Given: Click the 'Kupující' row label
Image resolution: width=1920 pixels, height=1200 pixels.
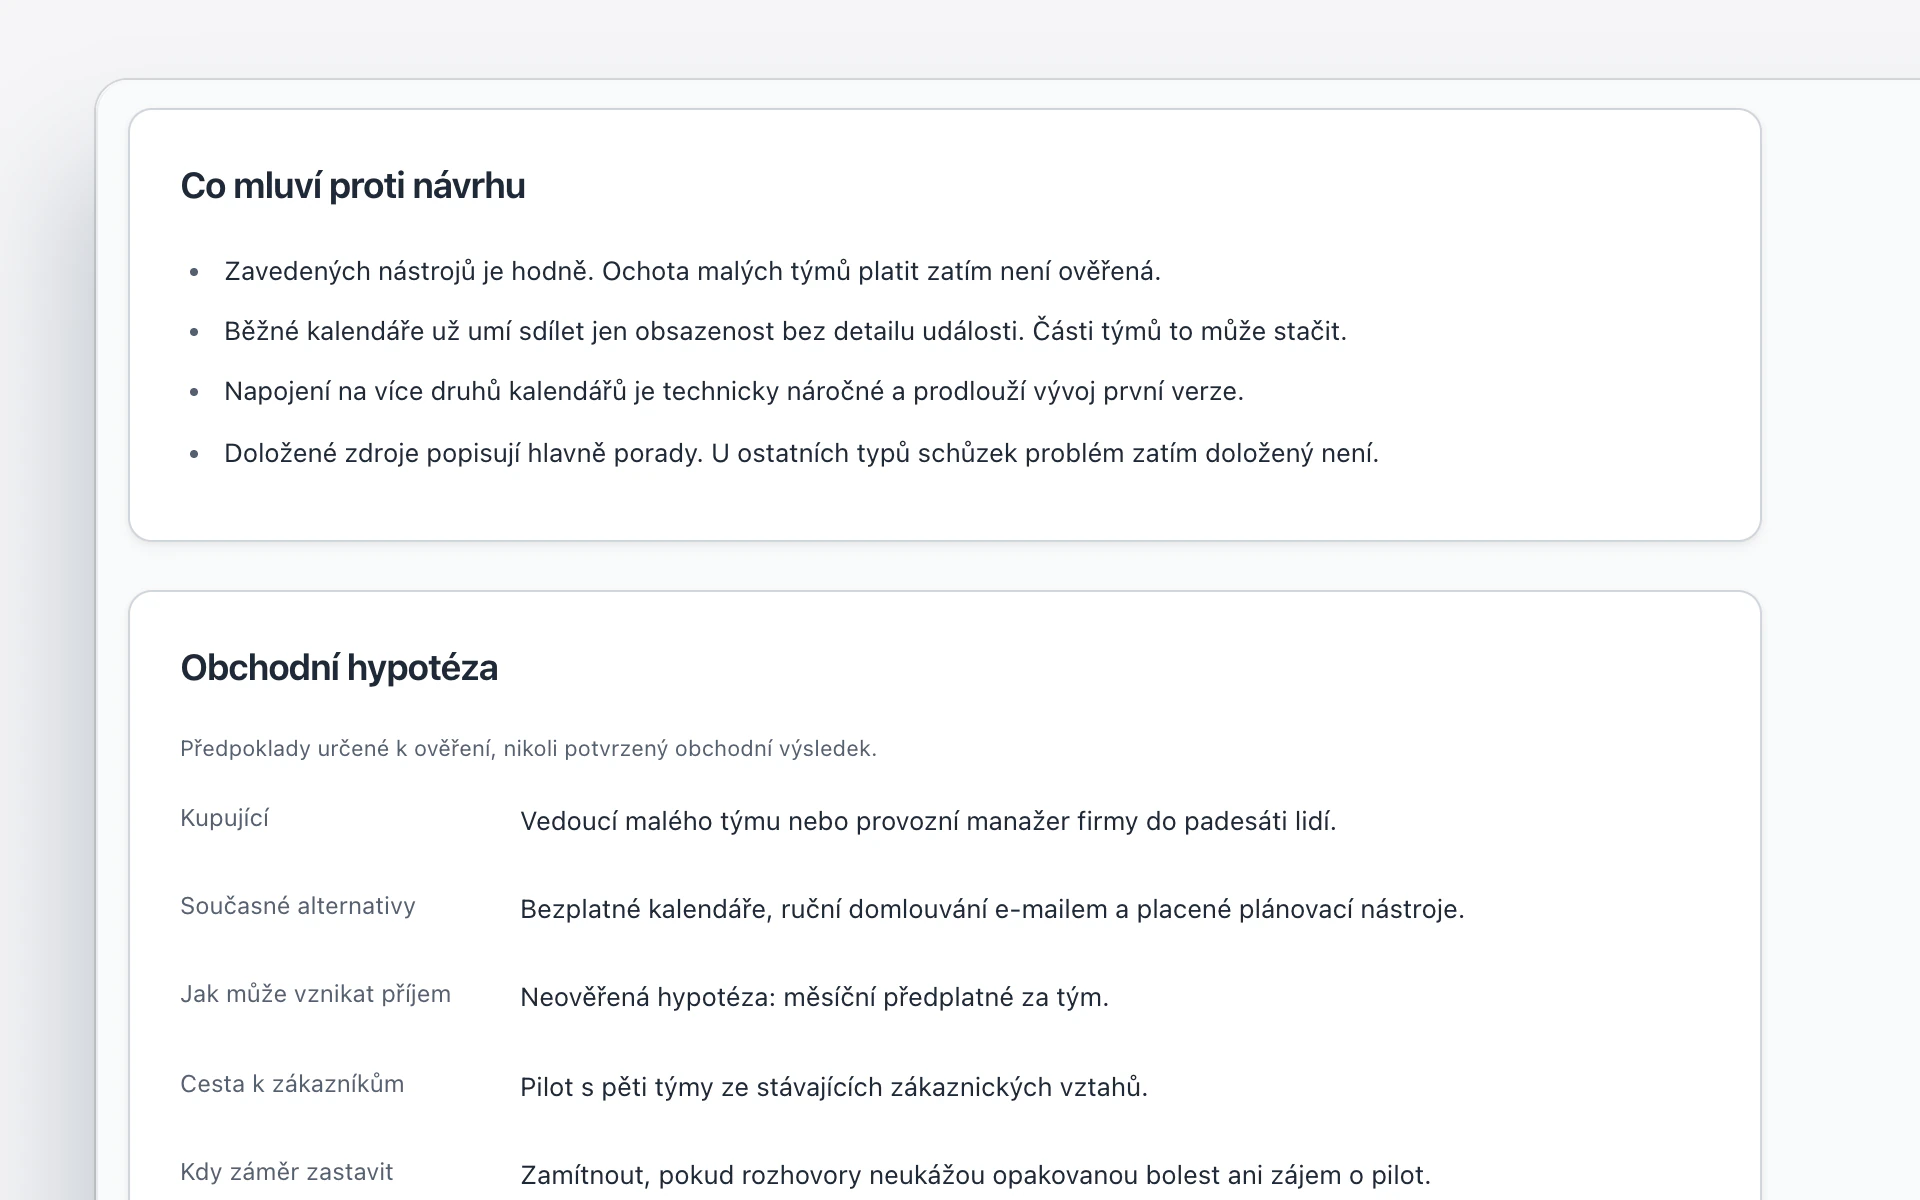Looking at the screenshot, I should tap(224, 818).
